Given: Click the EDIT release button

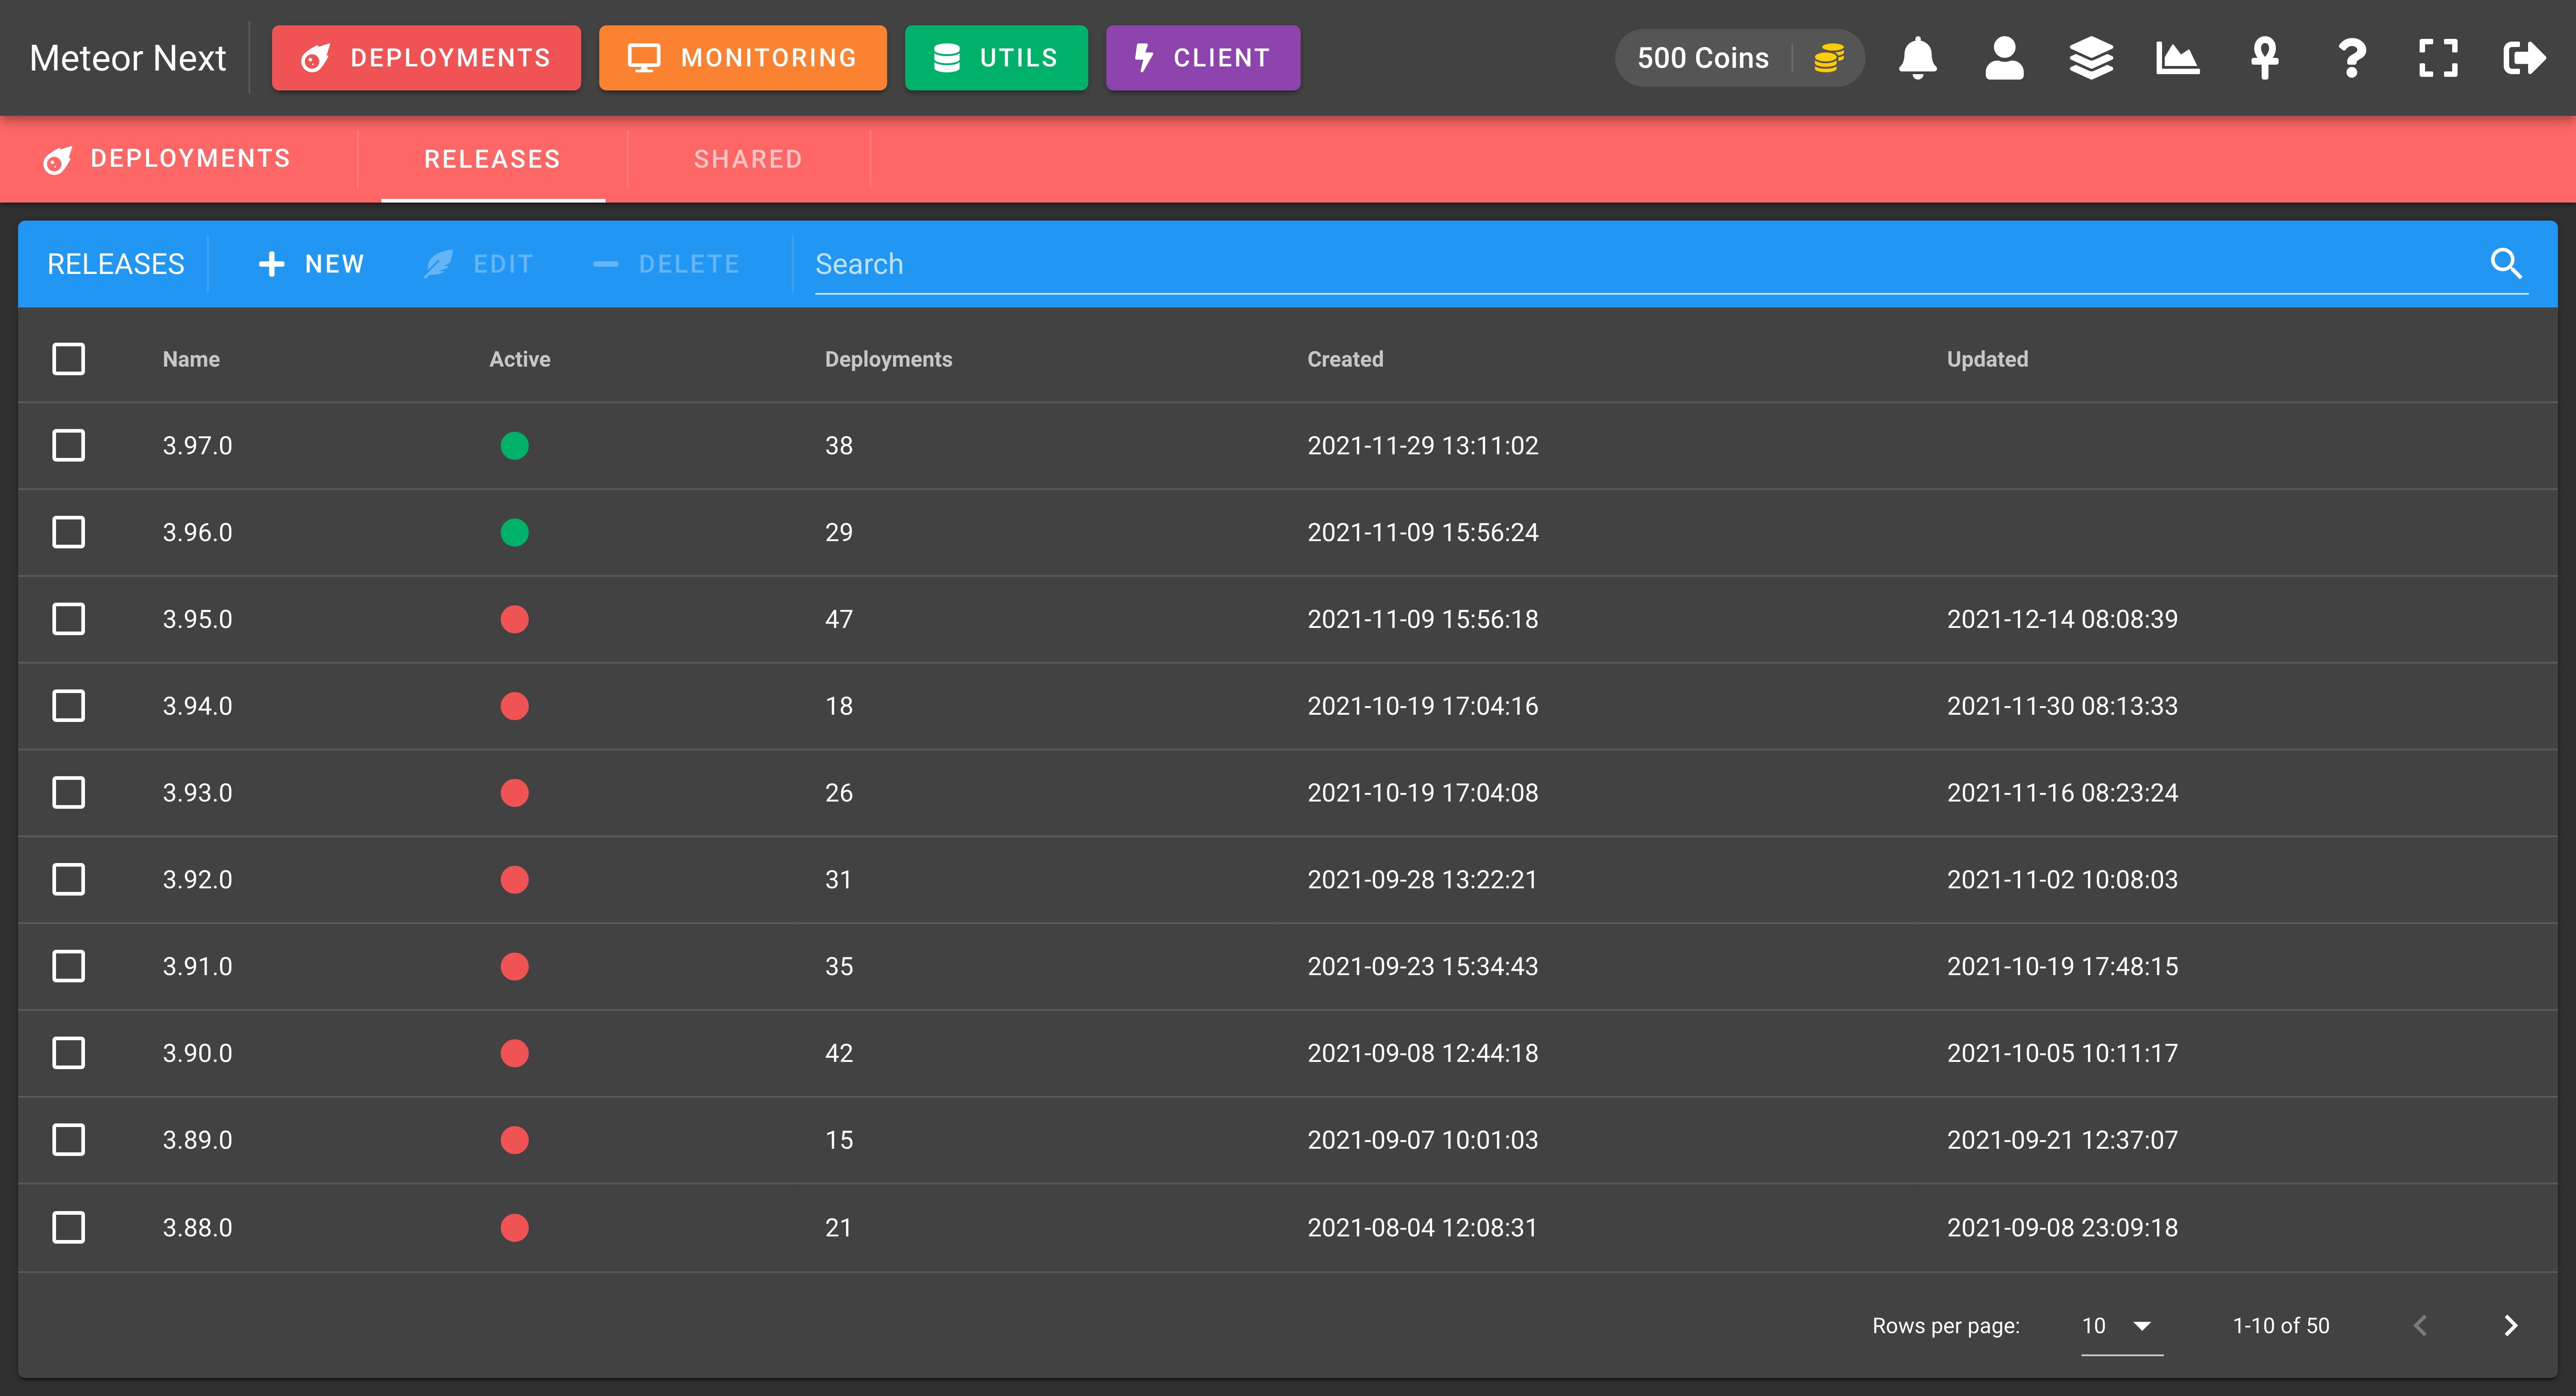Looking at the screenshot, I should pyautogui.click(x=479, y=264).
